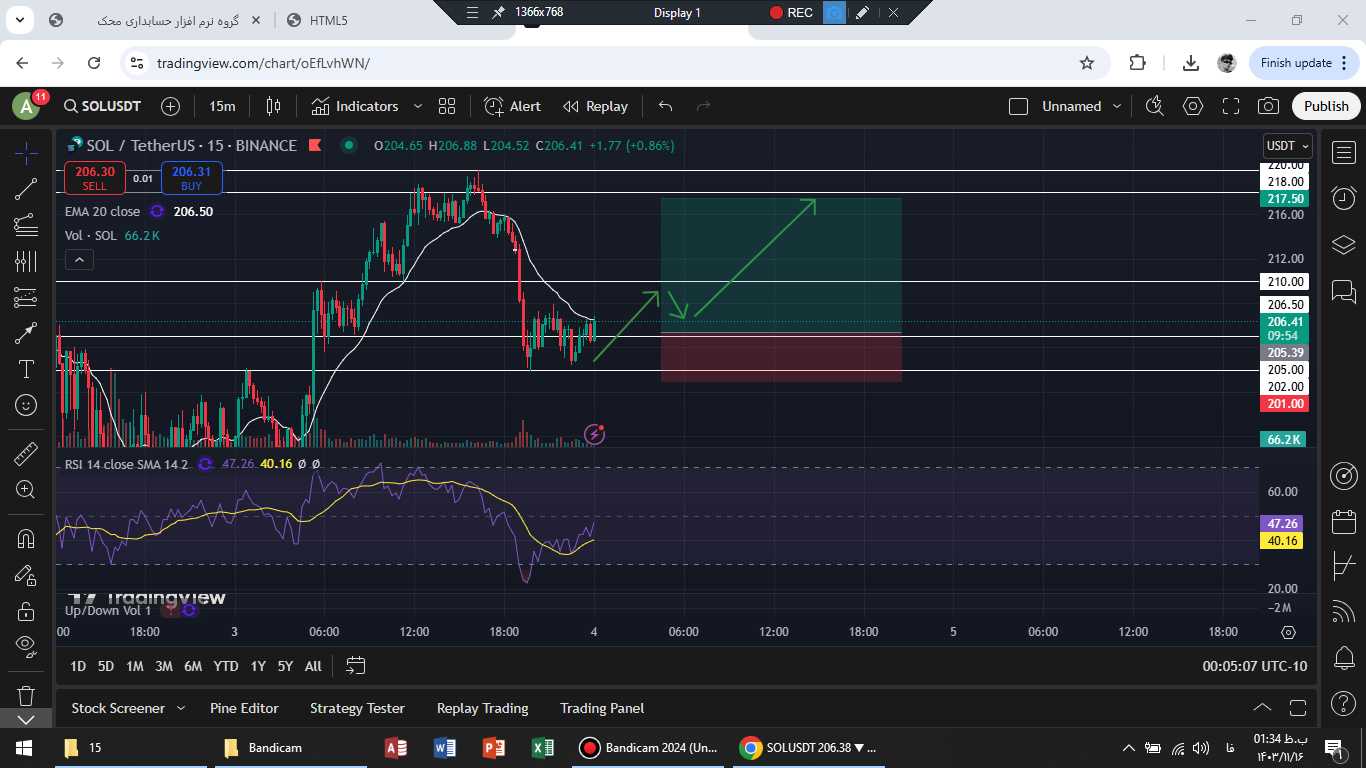Image resolution: width=1366 pixels, height=768 pixels.
Task: Remove drawings with trash icon
Action: coord(26,695)
